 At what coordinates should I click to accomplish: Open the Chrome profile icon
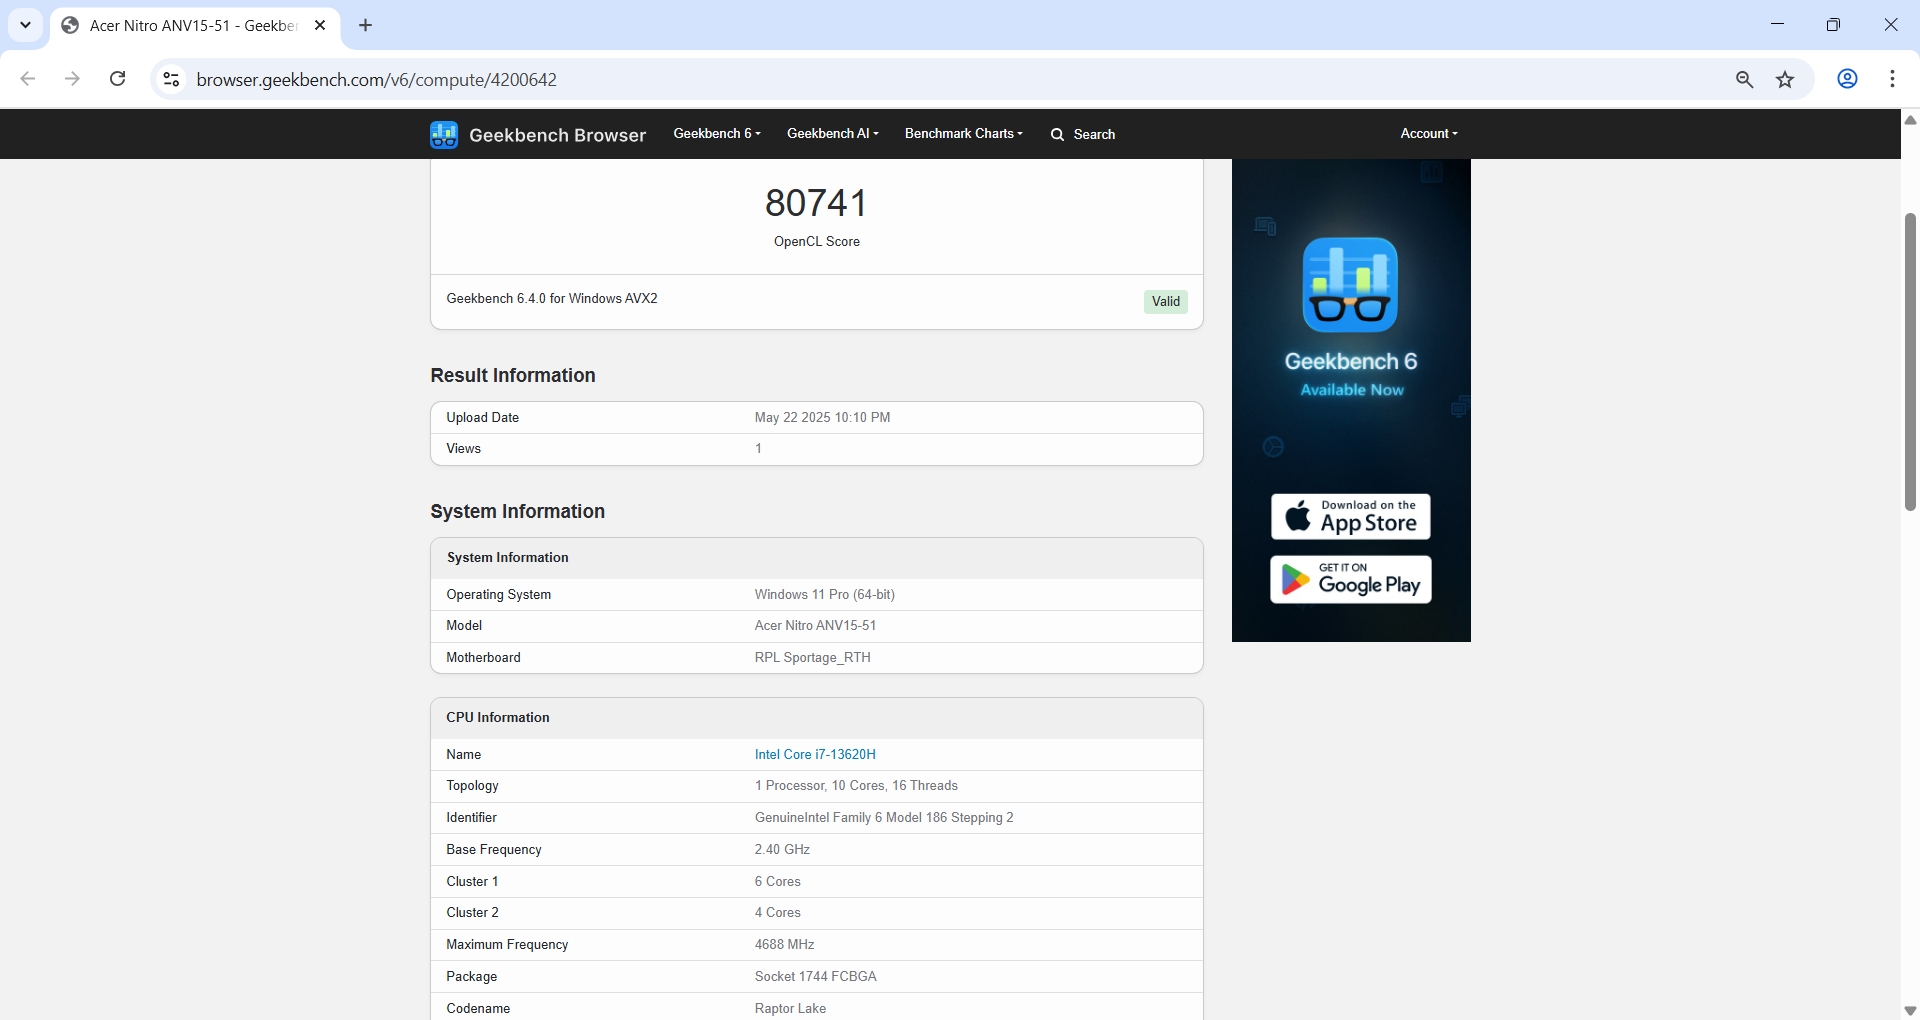tap(1848, 79)
